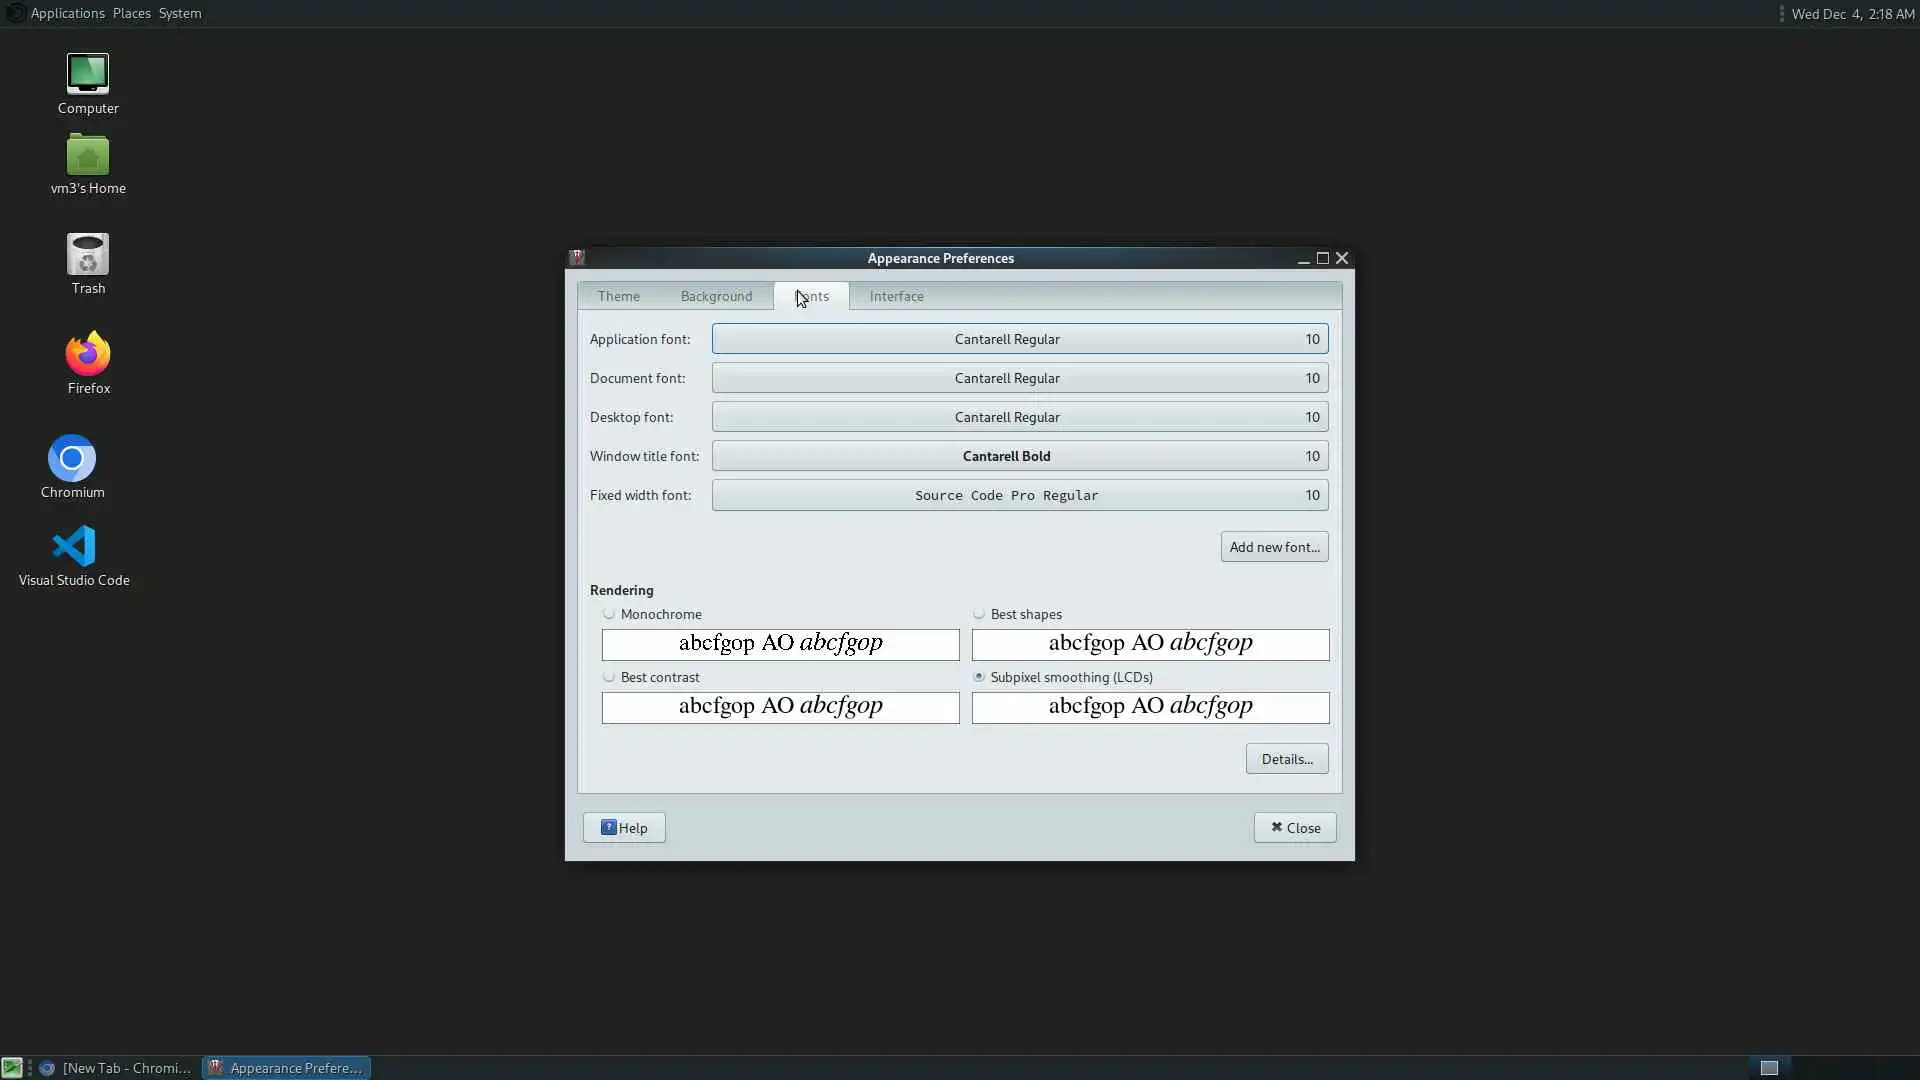
Task: Switch to the Interface tab
Action: point(896,296)
